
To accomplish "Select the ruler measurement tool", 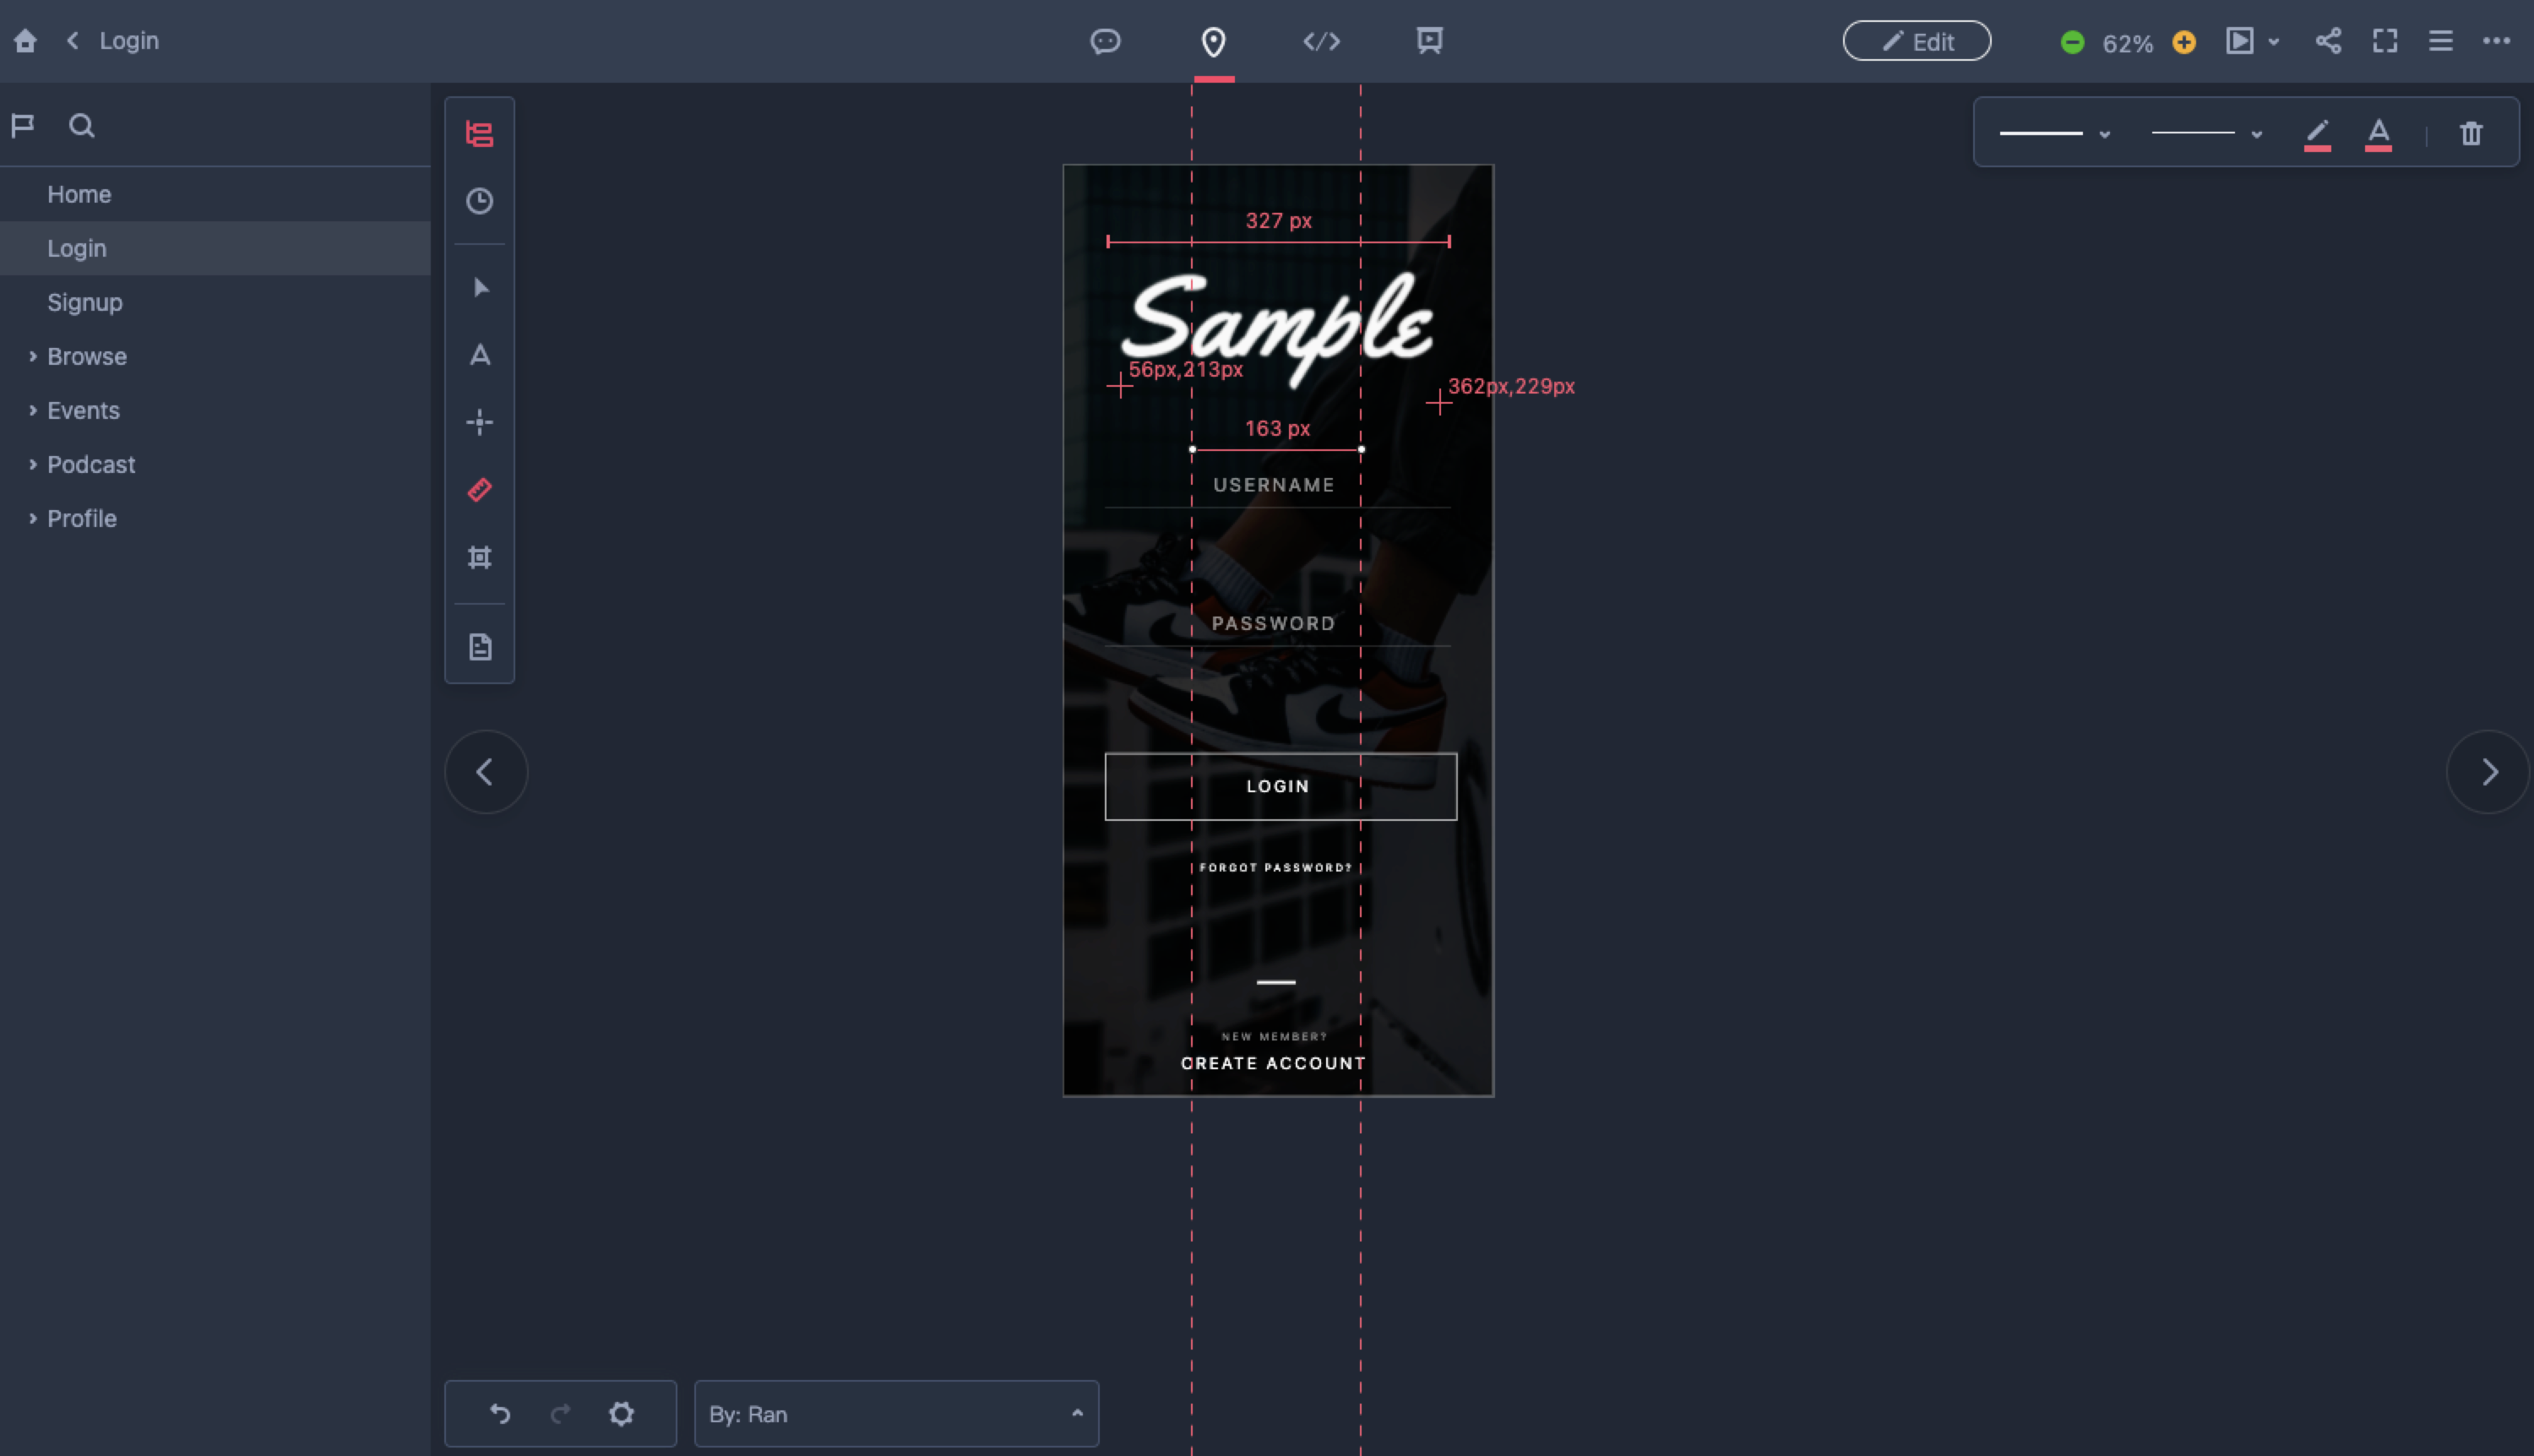I will tap(480, 490).
